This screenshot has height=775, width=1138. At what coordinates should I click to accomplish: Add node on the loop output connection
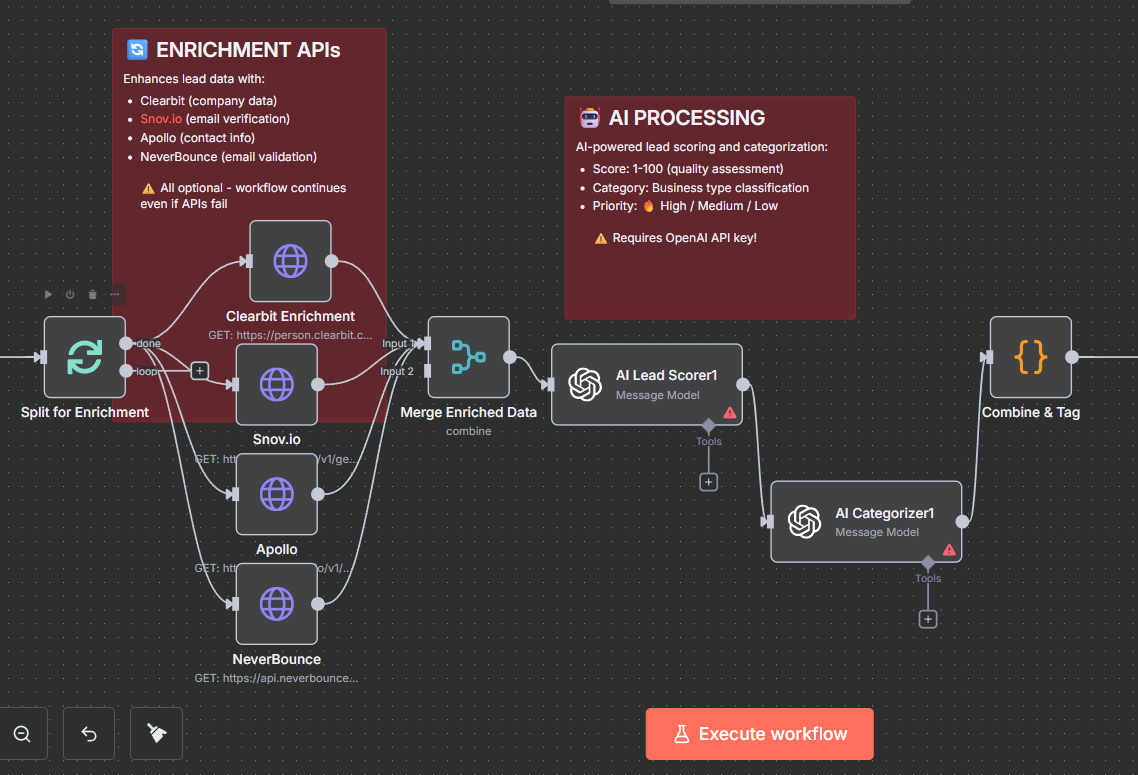[x=200, y=371]
